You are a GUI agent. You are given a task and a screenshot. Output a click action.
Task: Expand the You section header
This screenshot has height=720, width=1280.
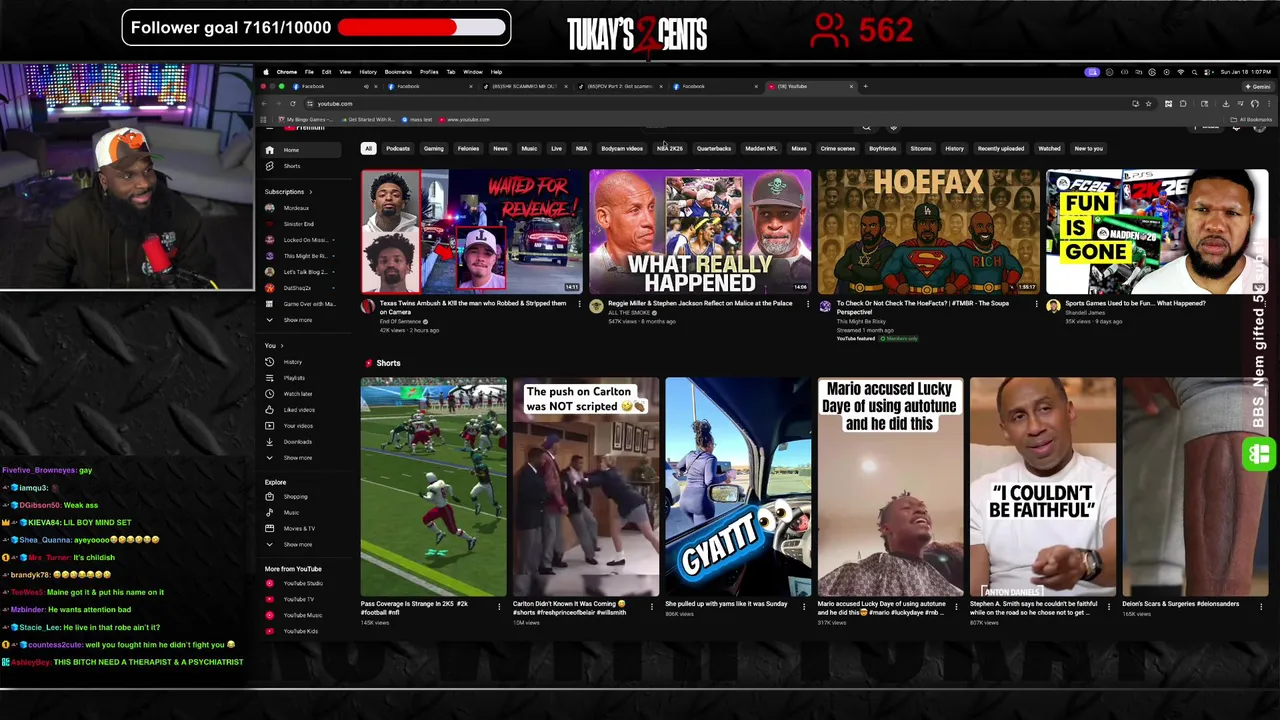point(274,346)
